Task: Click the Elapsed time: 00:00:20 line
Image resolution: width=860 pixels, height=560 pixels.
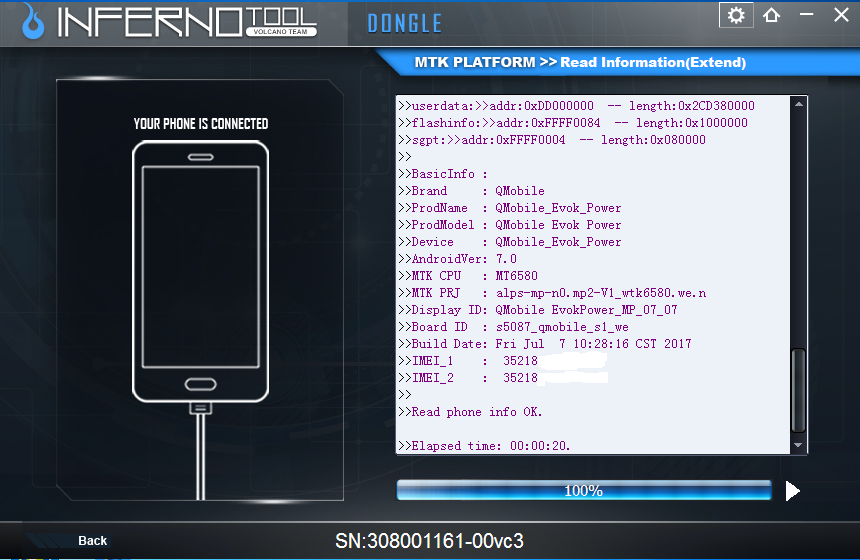Action: point(484,446)
